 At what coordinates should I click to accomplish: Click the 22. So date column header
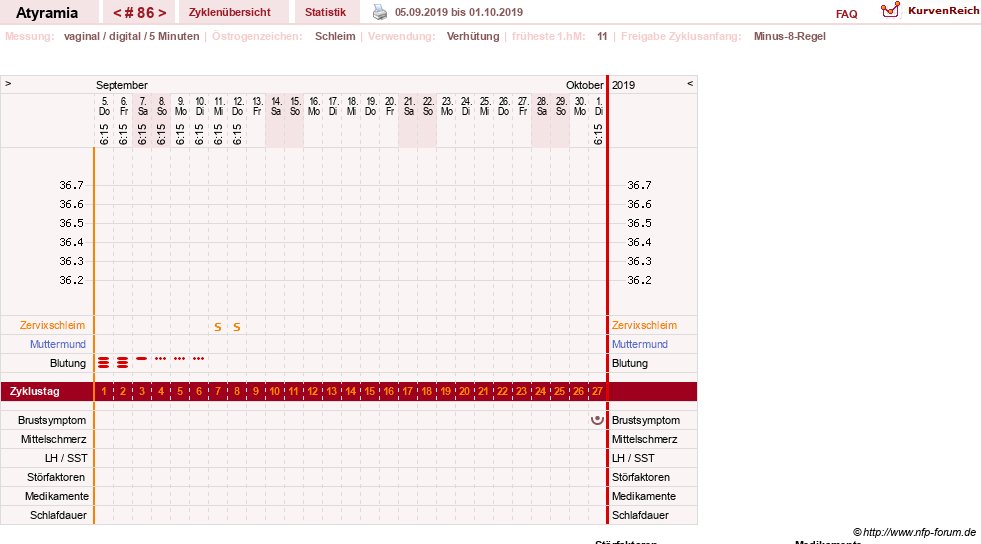coord(428,106)
